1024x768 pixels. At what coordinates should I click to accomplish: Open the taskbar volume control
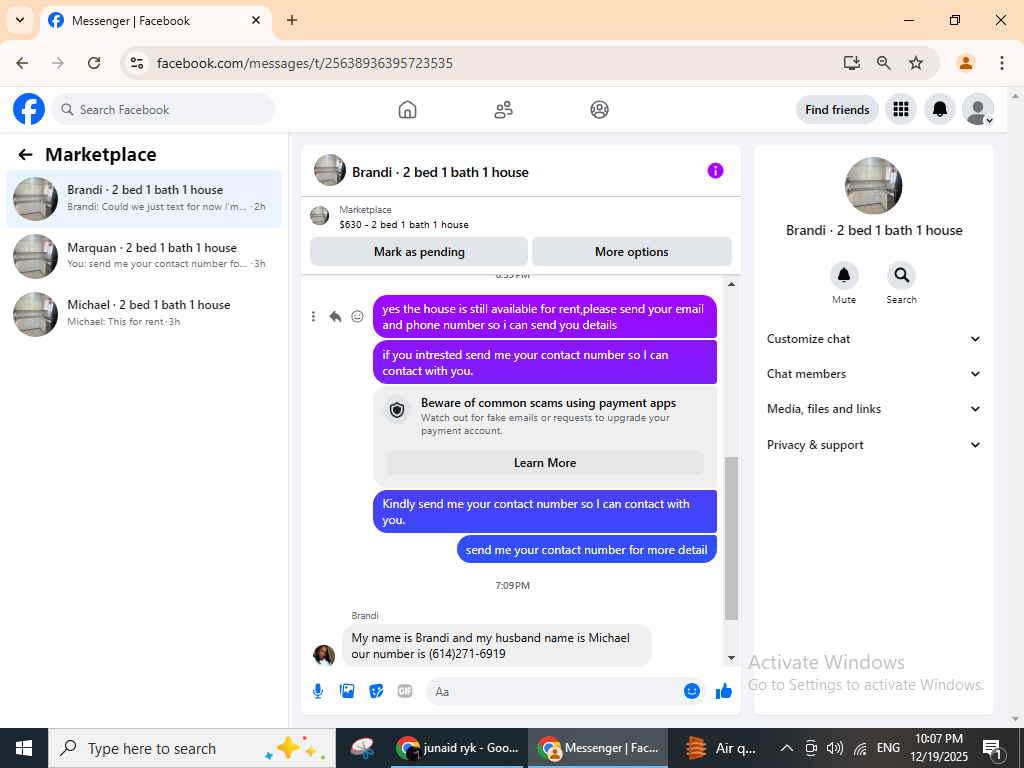point(834,748)
